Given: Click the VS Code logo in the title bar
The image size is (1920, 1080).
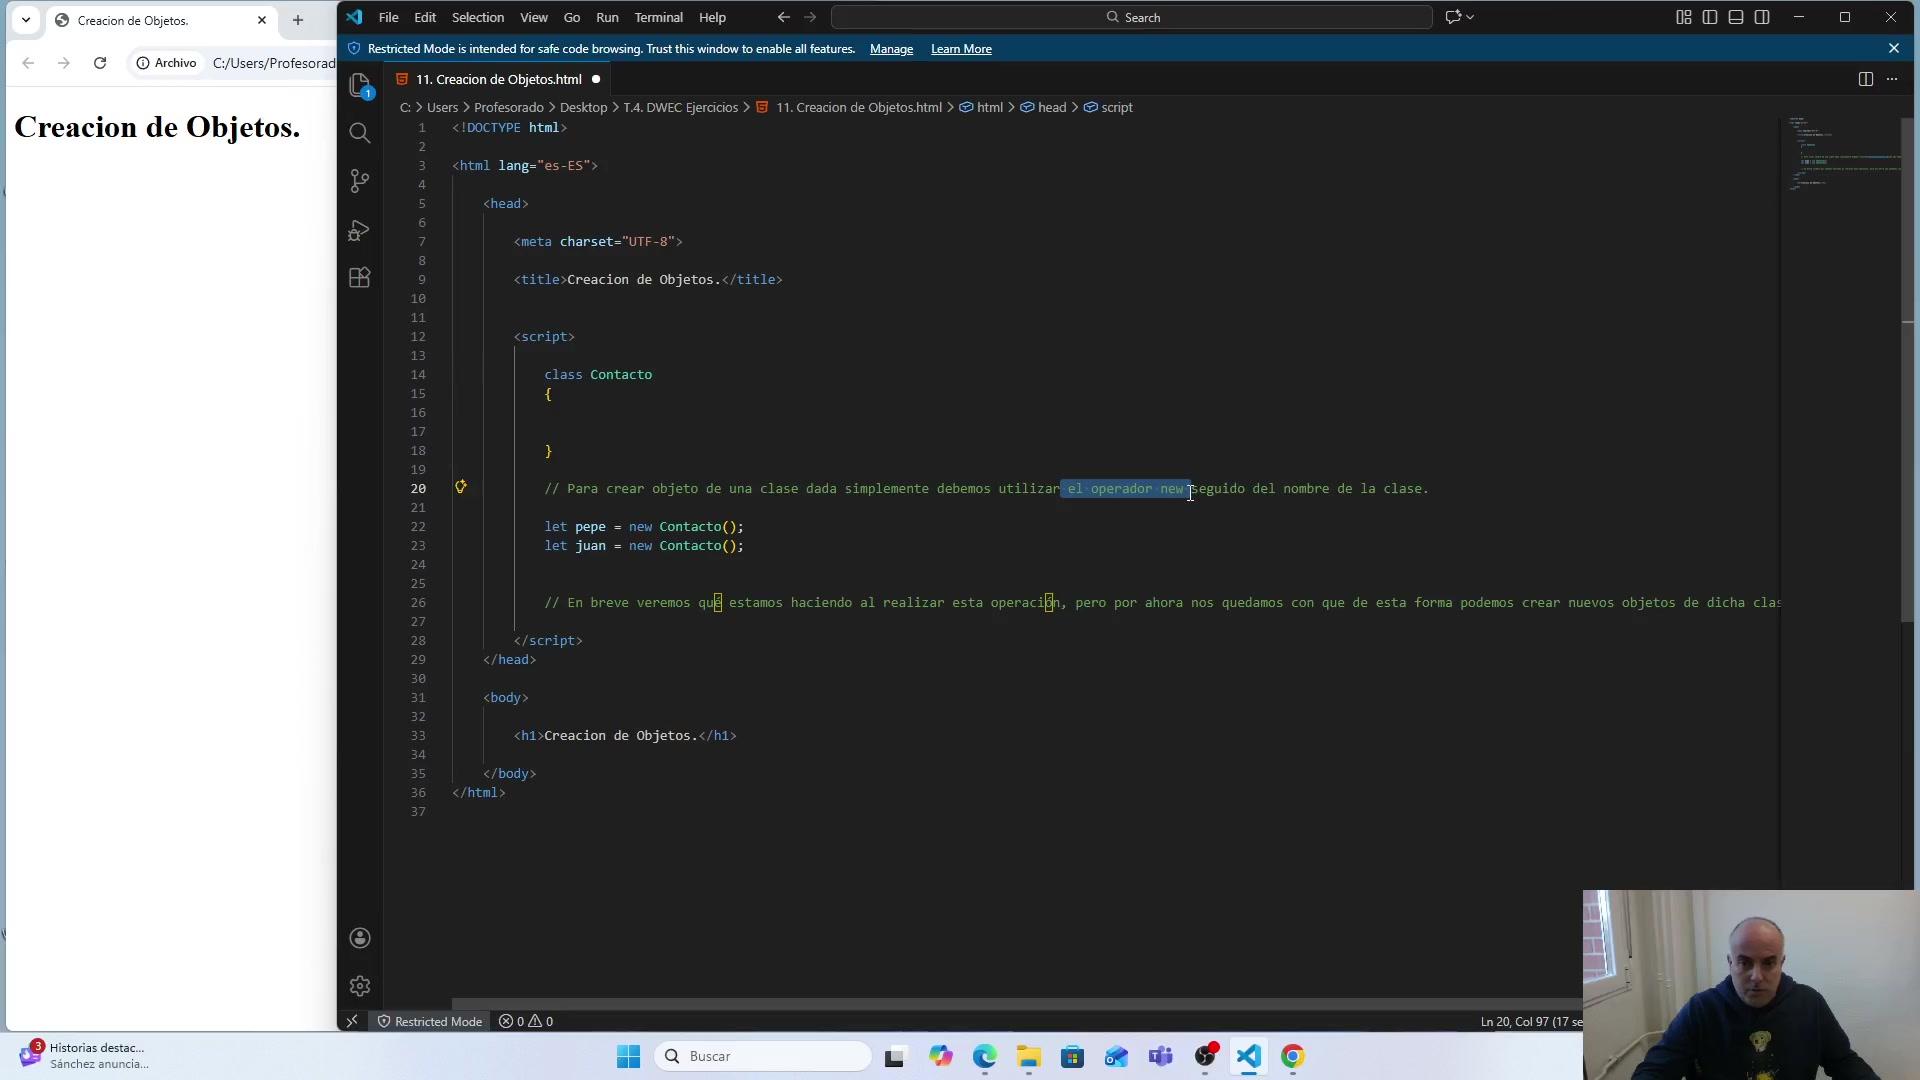Looking at the screenshot, I should (x=355, y=17).
